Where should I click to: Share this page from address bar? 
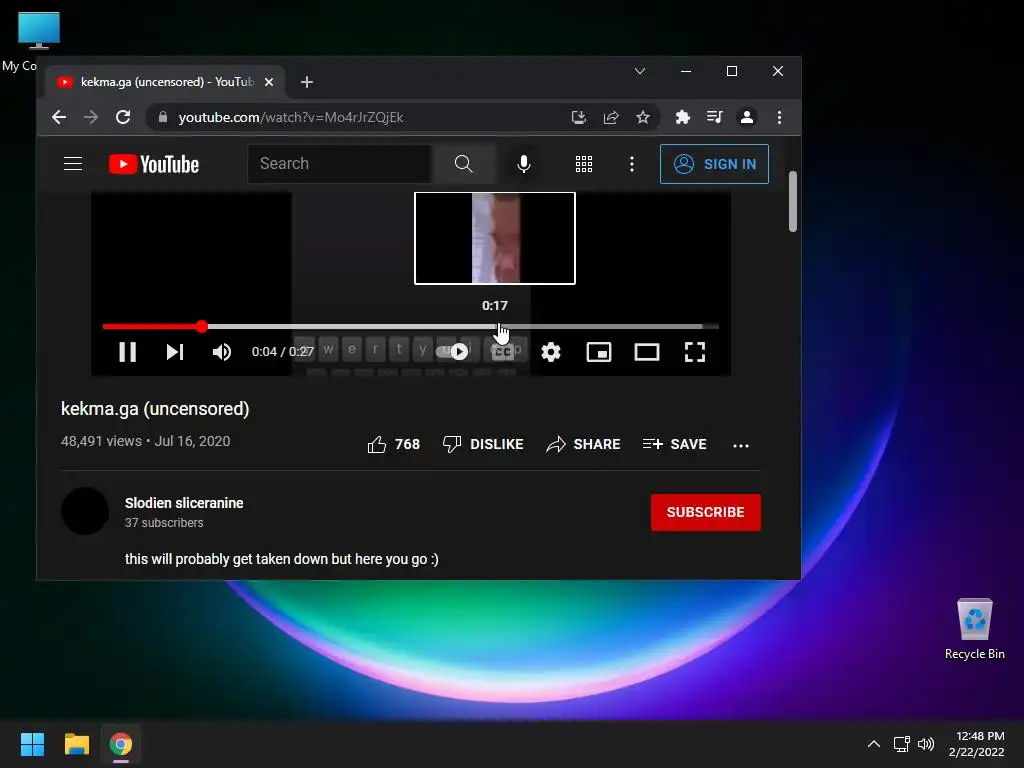coord(611,118)
